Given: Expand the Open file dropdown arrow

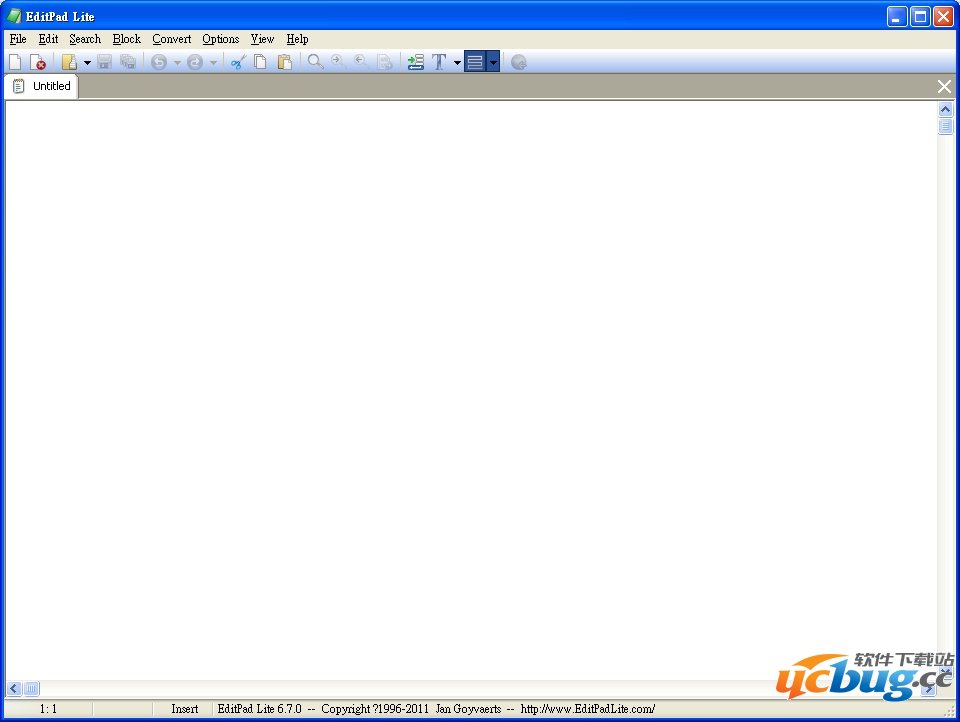Looking at the screenshot, I should tap(87, 62).
